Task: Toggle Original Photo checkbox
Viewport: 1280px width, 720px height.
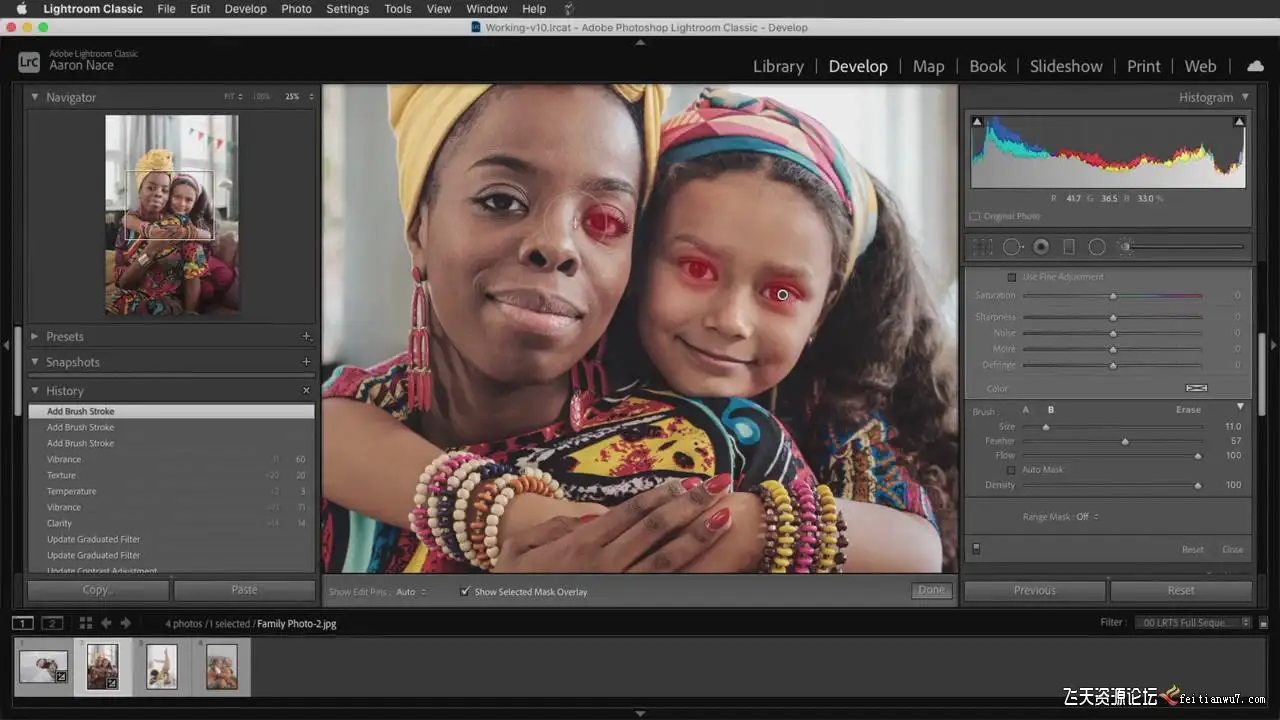Action: [x=975, y=216]
